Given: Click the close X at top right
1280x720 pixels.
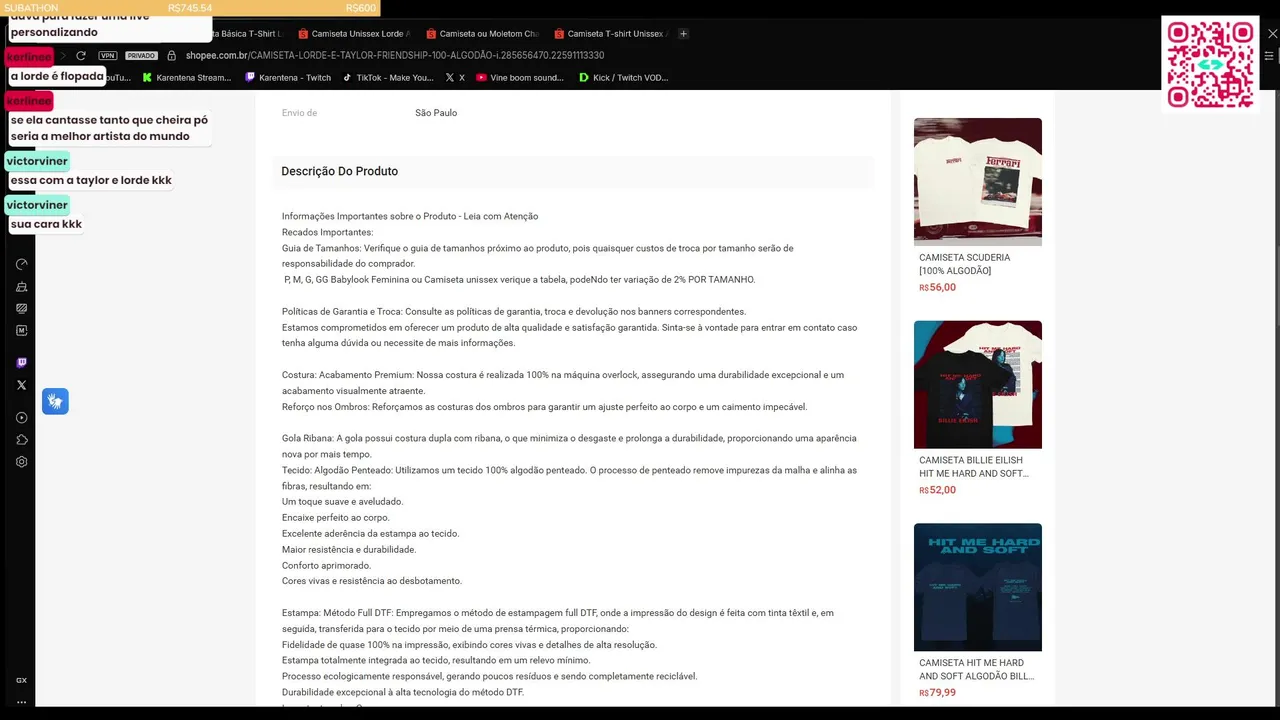Looking at the screenshot, I should pos(1272,34).
